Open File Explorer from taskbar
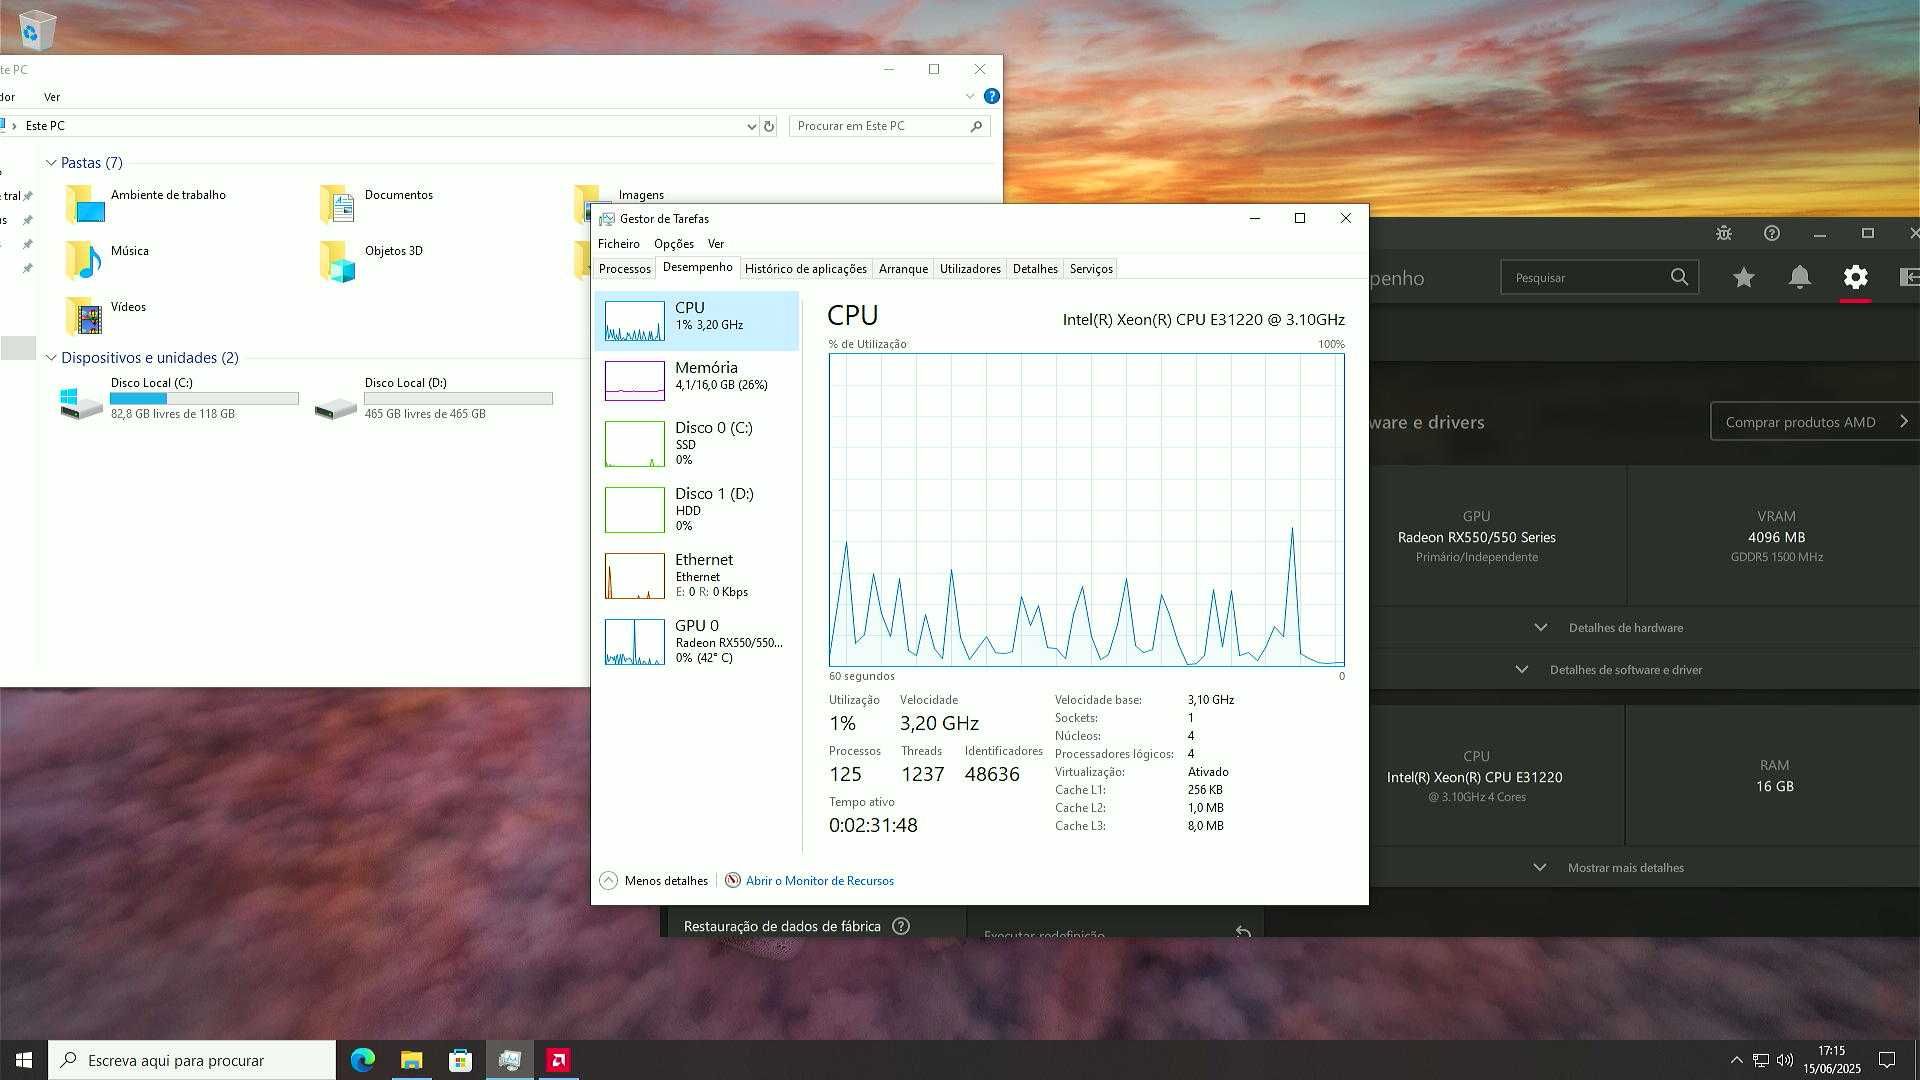Screen dimensions: 1920x1080 [x=412, y=1060]
